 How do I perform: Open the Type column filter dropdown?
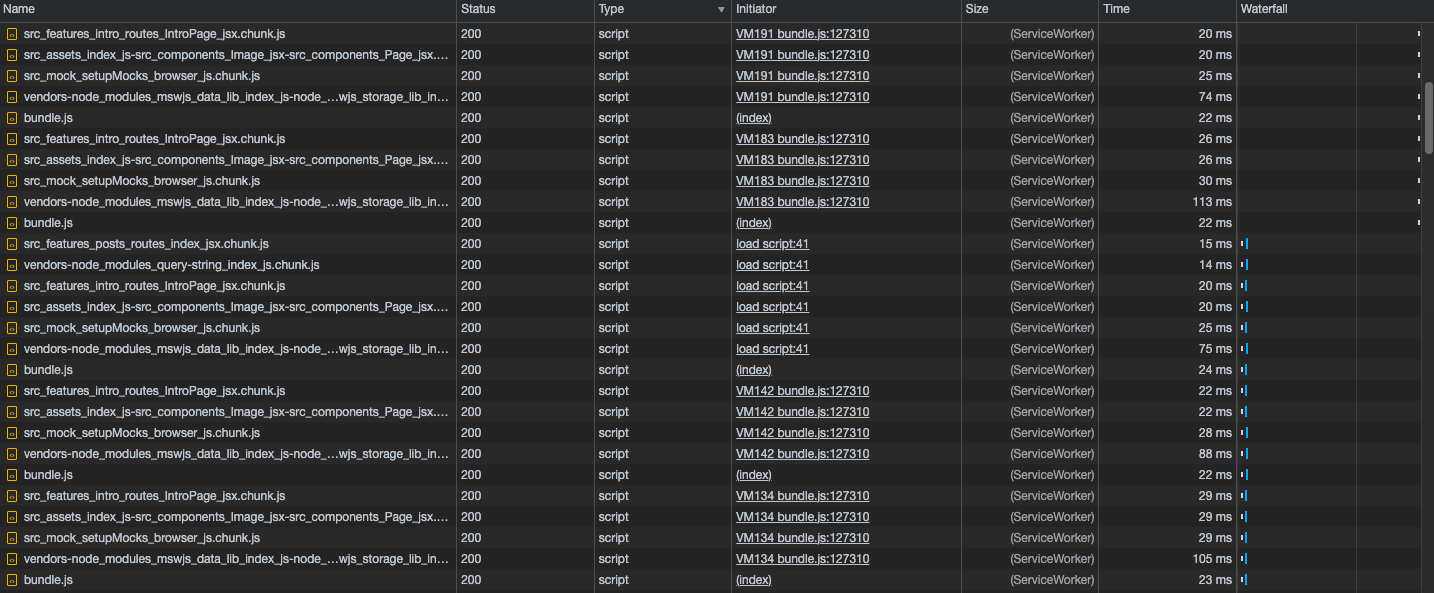point(721,9)
